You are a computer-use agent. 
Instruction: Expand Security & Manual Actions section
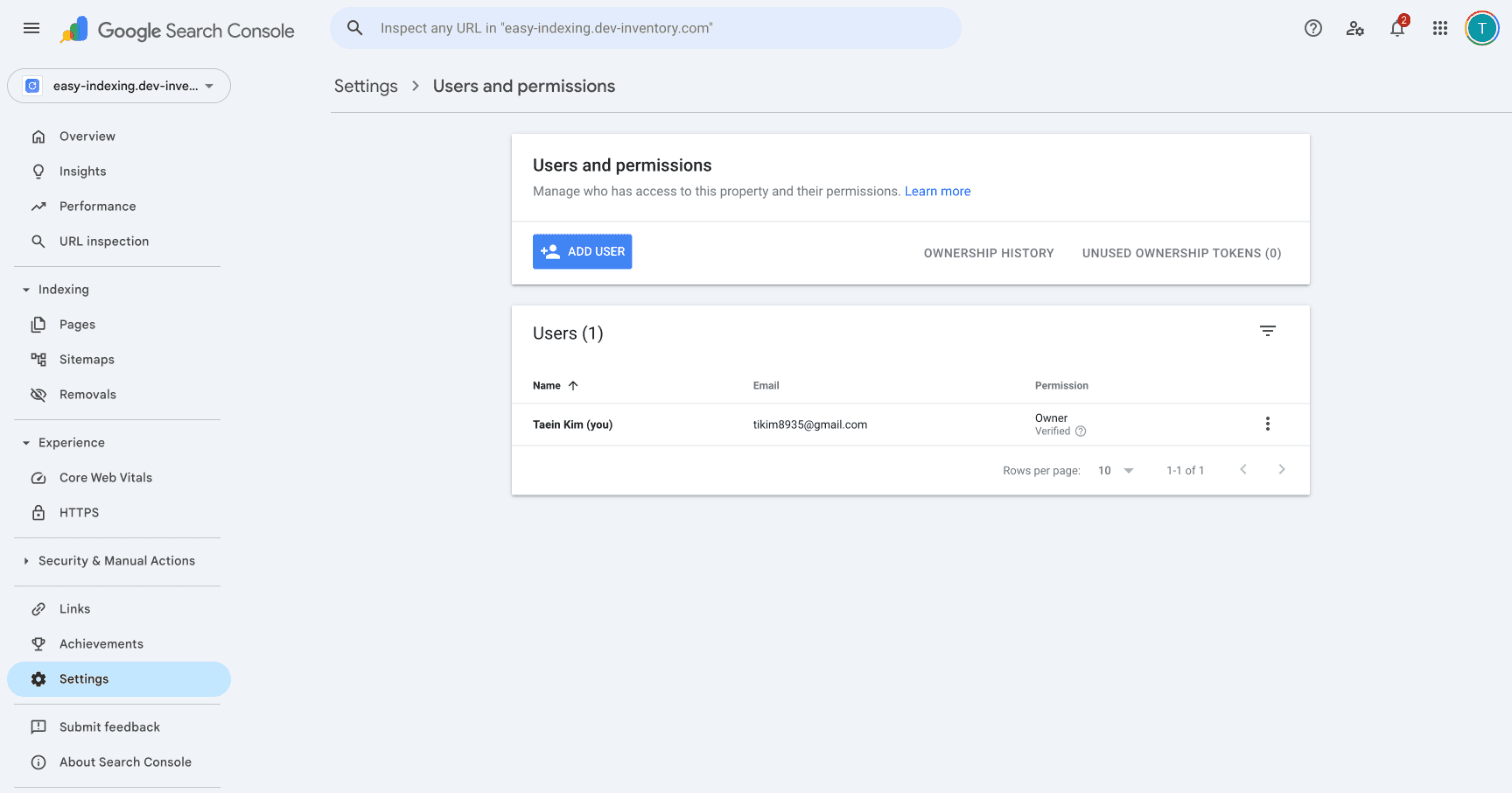[x=26, y=561]
